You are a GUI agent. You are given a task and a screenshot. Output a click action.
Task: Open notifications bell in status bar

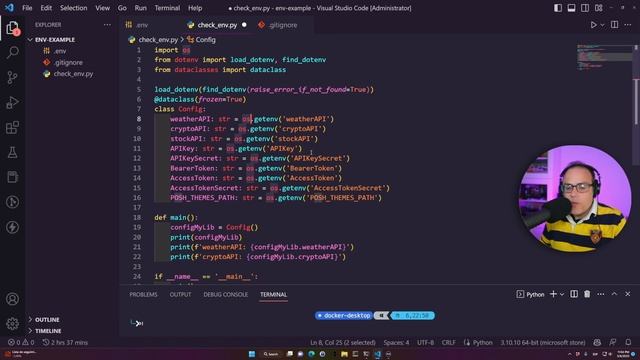[x=628, y=342]
